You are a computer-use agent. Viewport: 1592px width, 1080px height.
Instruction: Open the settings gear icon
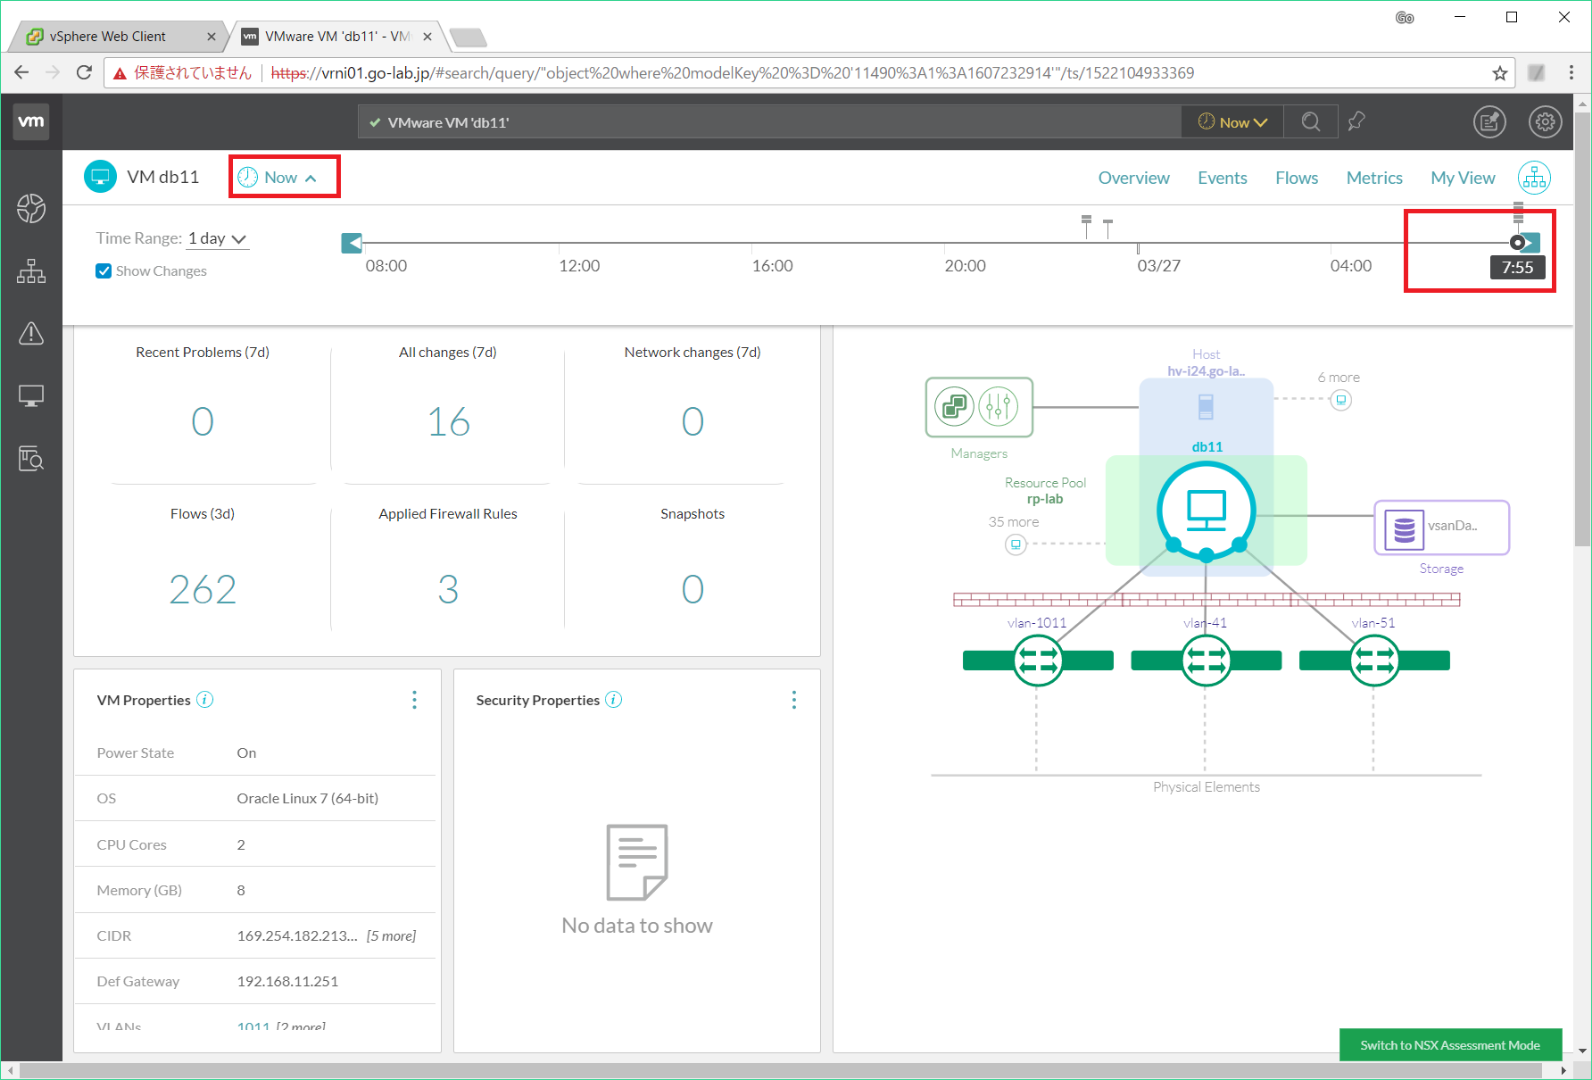tap(1545, 122)
